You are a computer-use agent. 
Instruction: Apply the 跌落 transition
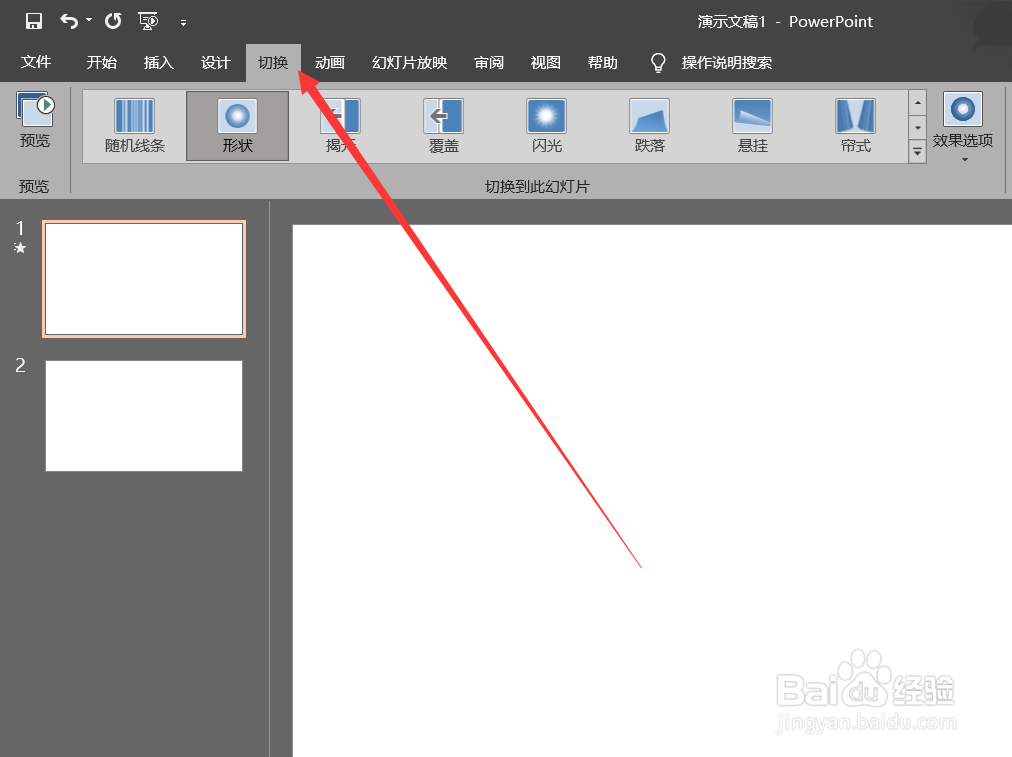pyautogui.click(x=649, y=126)
